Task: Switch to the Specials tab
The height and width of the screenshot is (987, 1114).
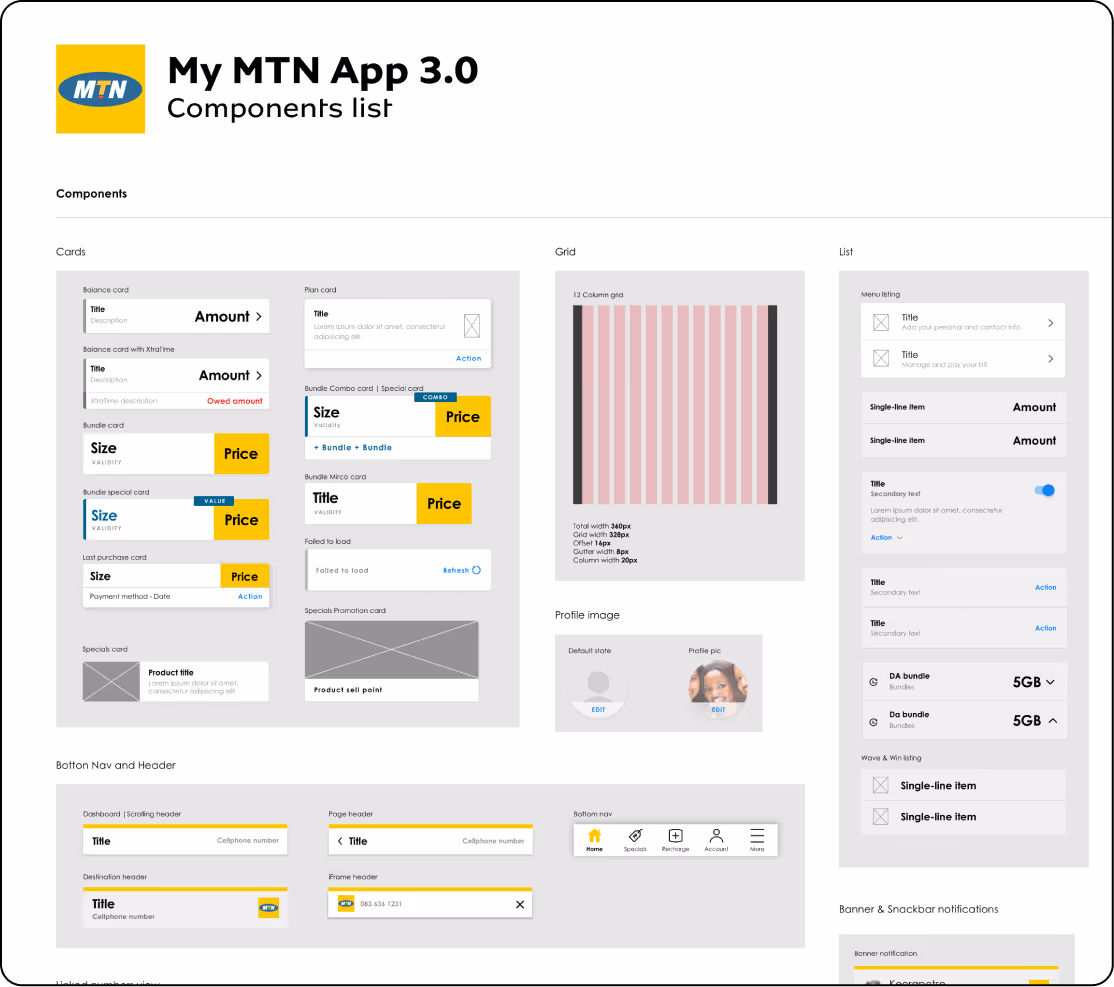Action: tap(635, 837)
